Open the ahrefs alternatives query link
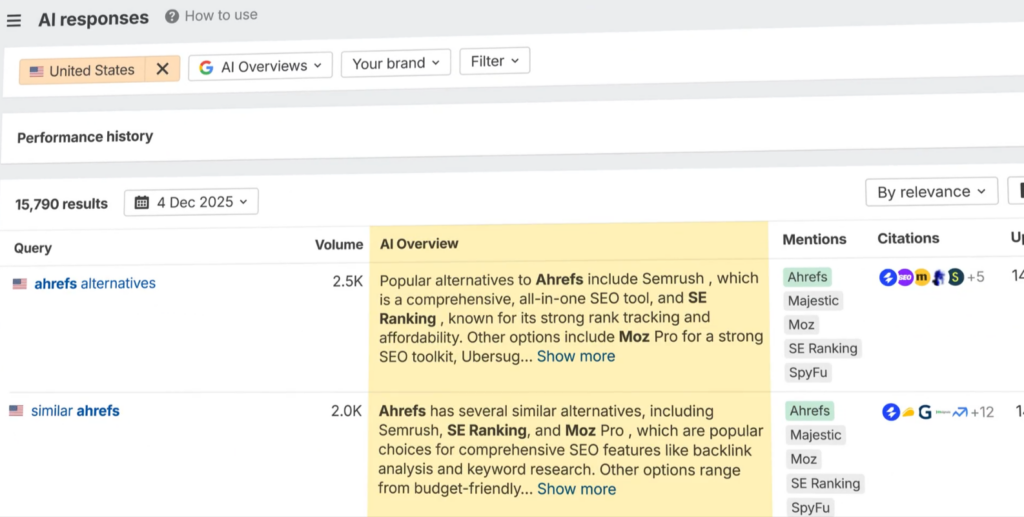This screenshot has height=517, width=1024. [x=95, y=283]
